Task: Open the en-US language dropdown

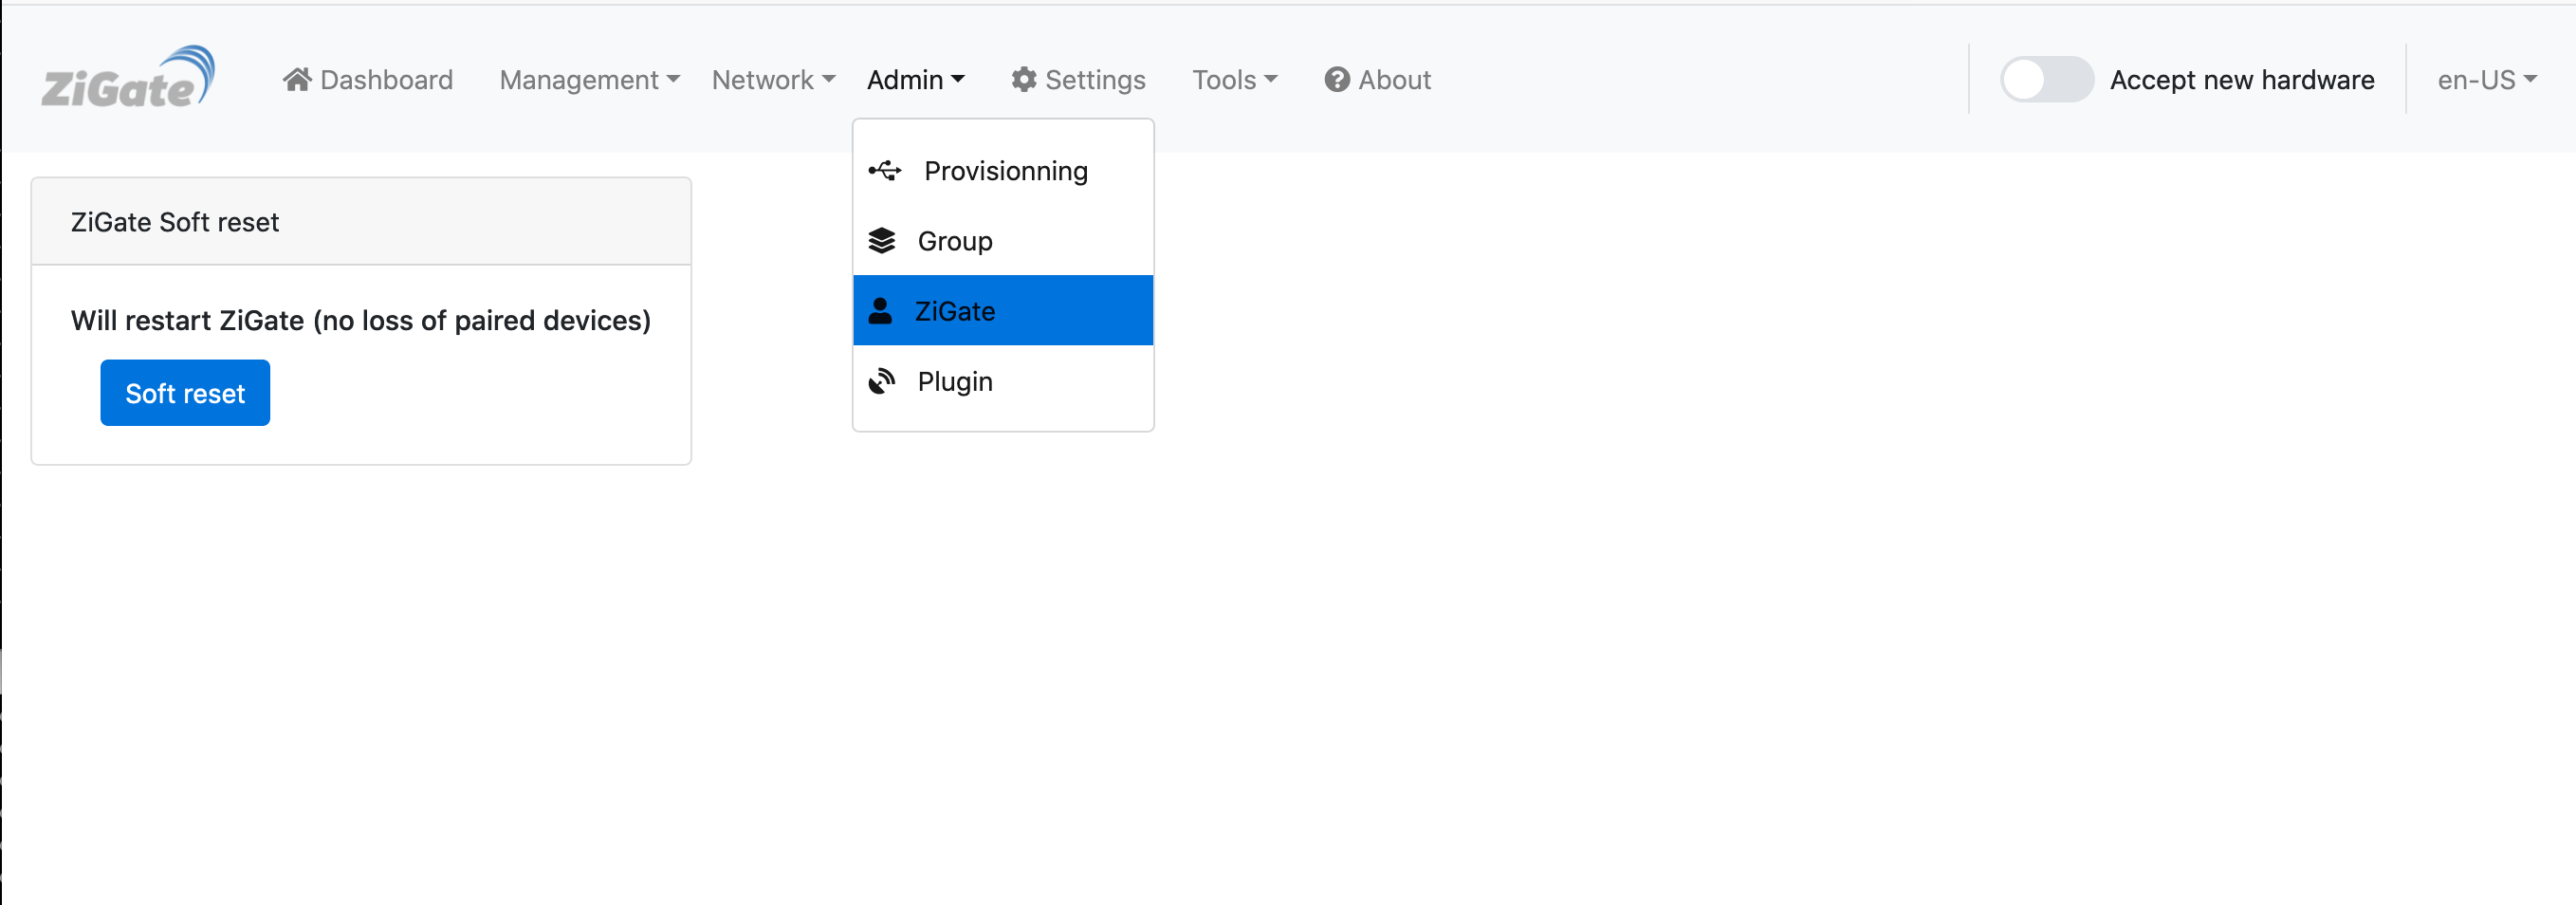Action: pos(2487,79)
